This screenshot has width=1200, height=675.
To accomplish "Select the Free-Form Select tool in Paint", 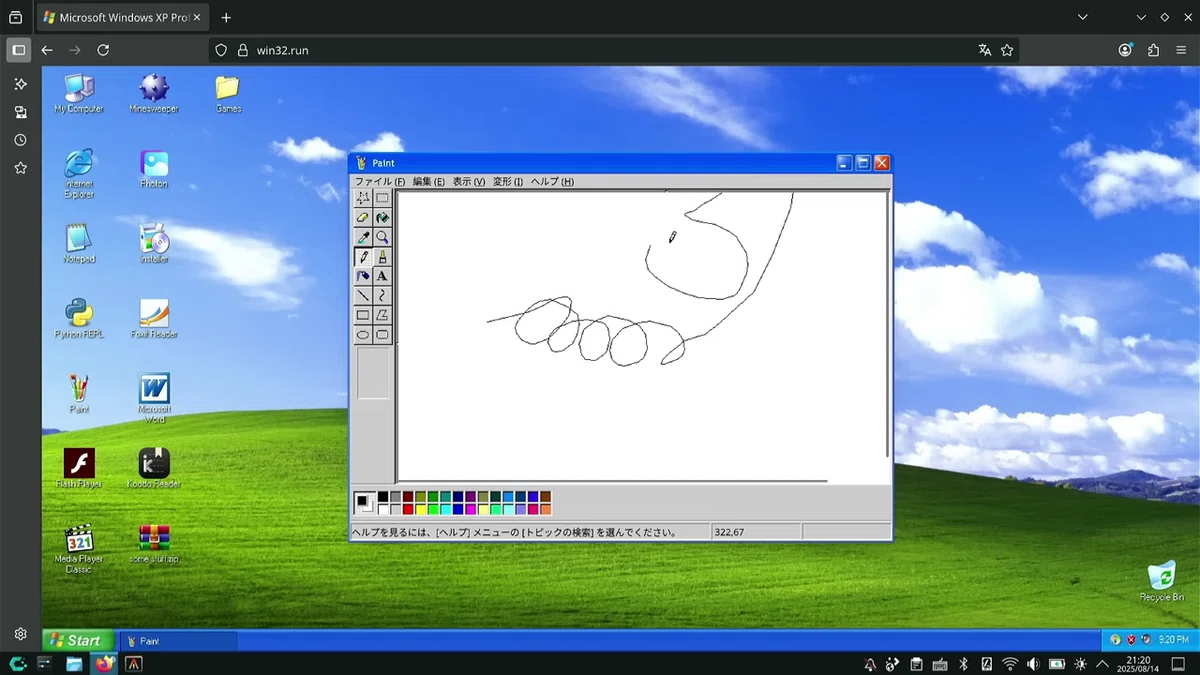I will pyautogui.click(x=363, y=198).
